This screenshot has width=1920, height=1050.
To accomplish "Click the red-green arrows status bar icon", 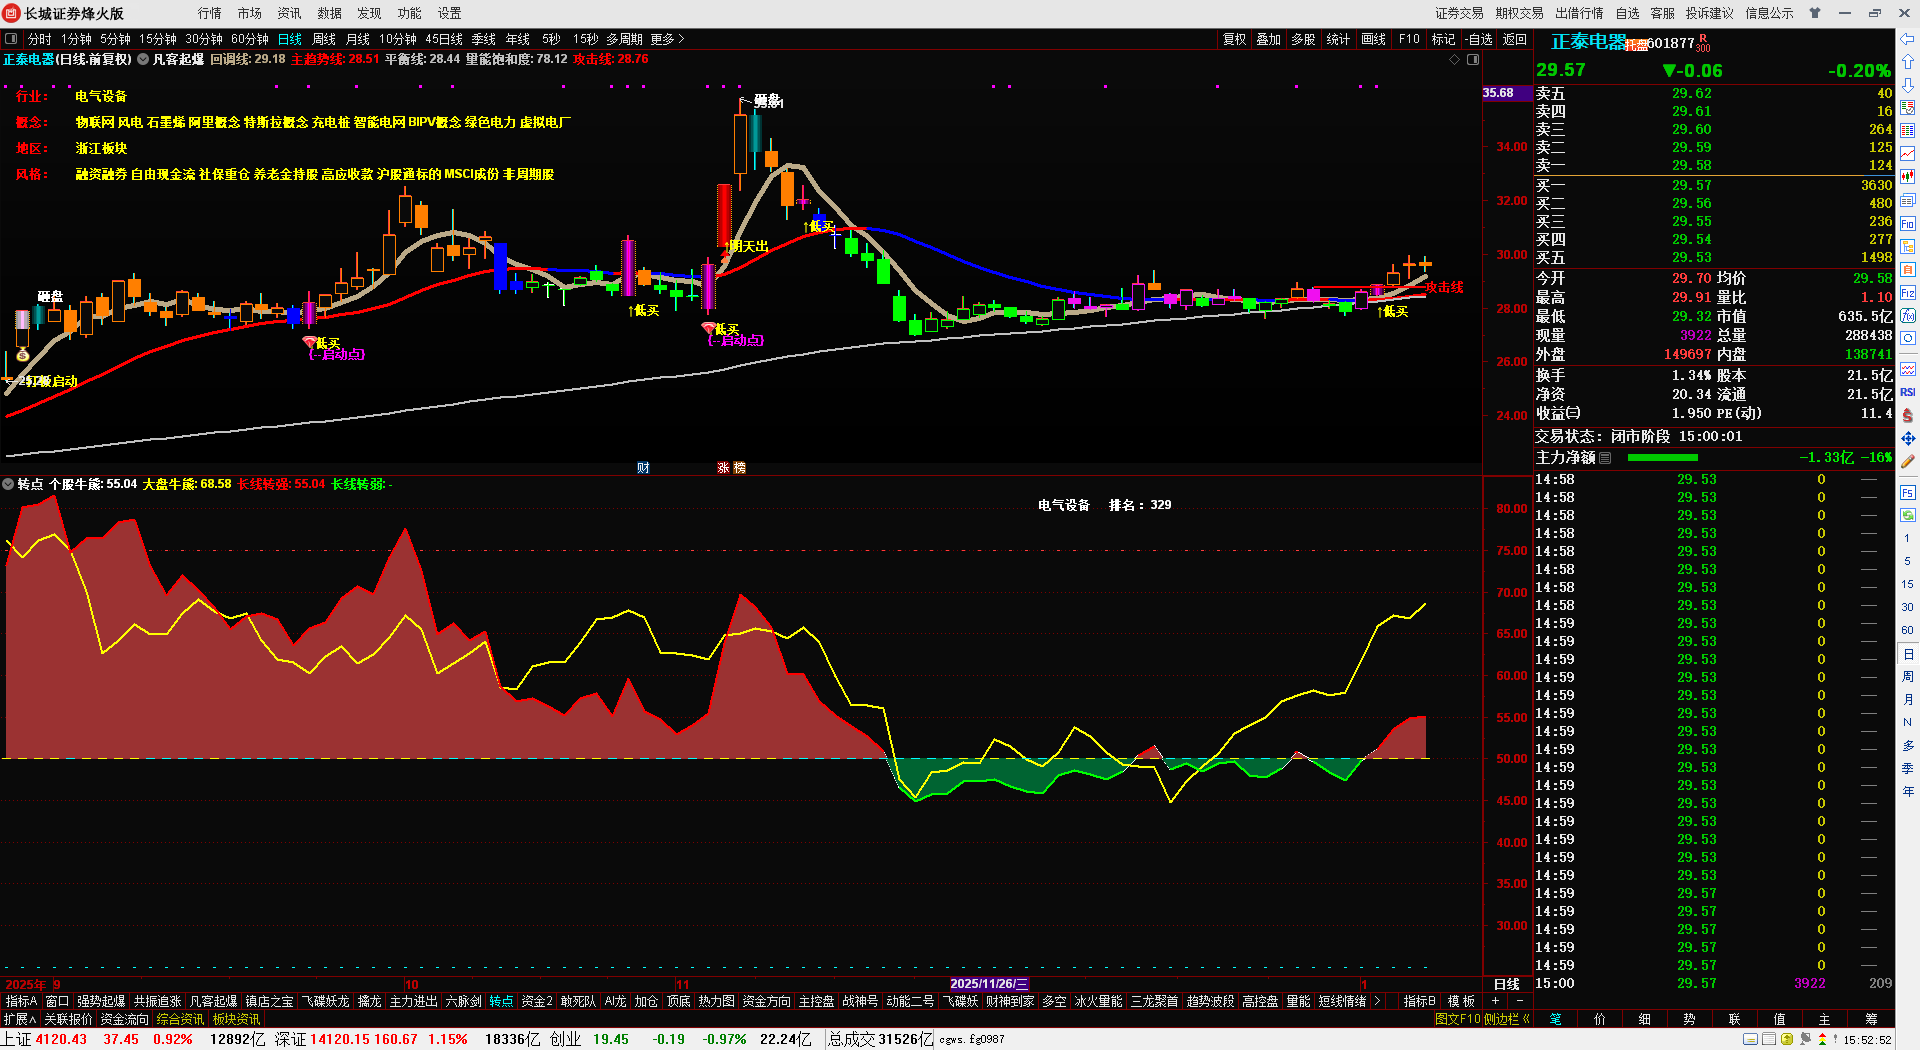I will (x=1822, y=1040).
